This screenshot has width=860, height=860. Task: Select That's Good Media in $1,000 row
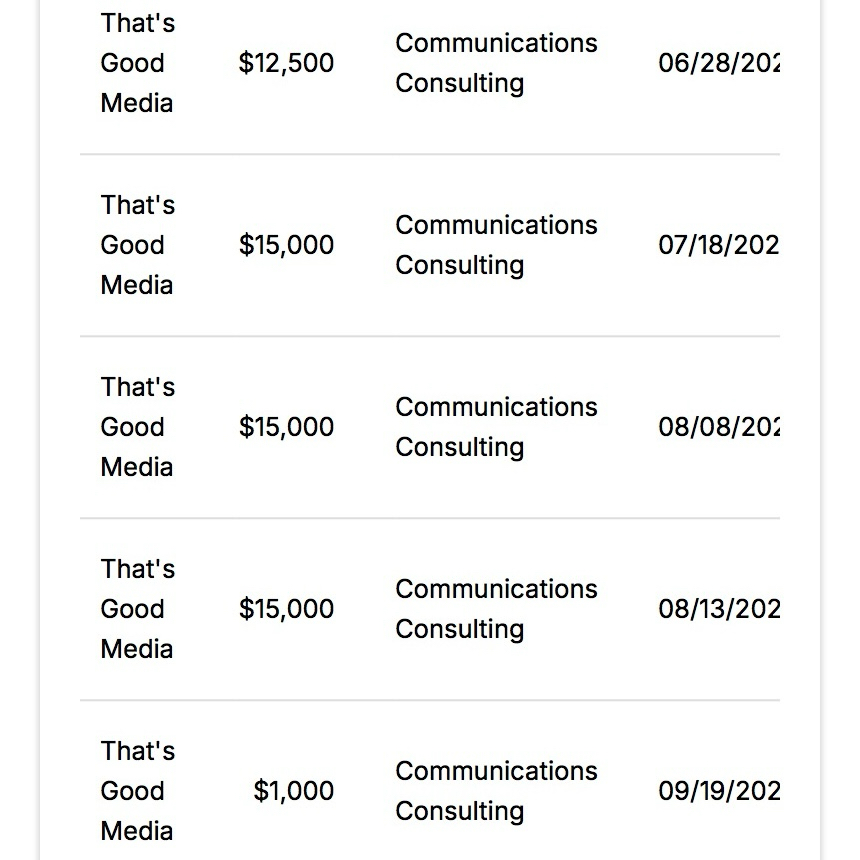point(137,791)
